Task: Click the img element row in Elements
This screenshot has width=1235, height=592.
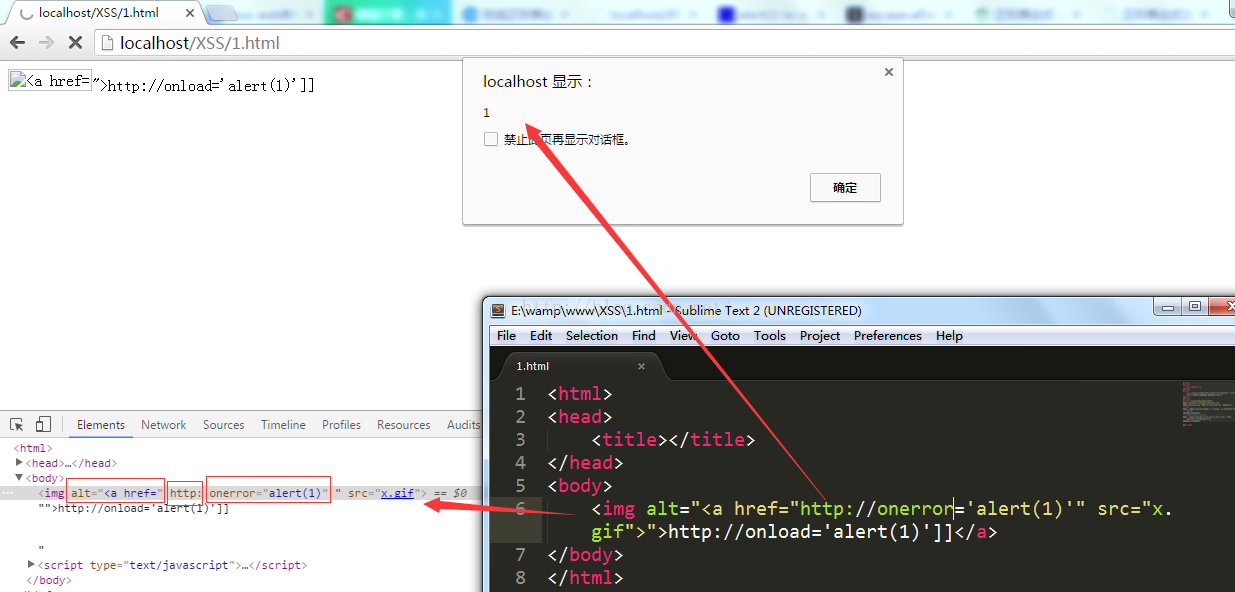Action: (240, 493)
